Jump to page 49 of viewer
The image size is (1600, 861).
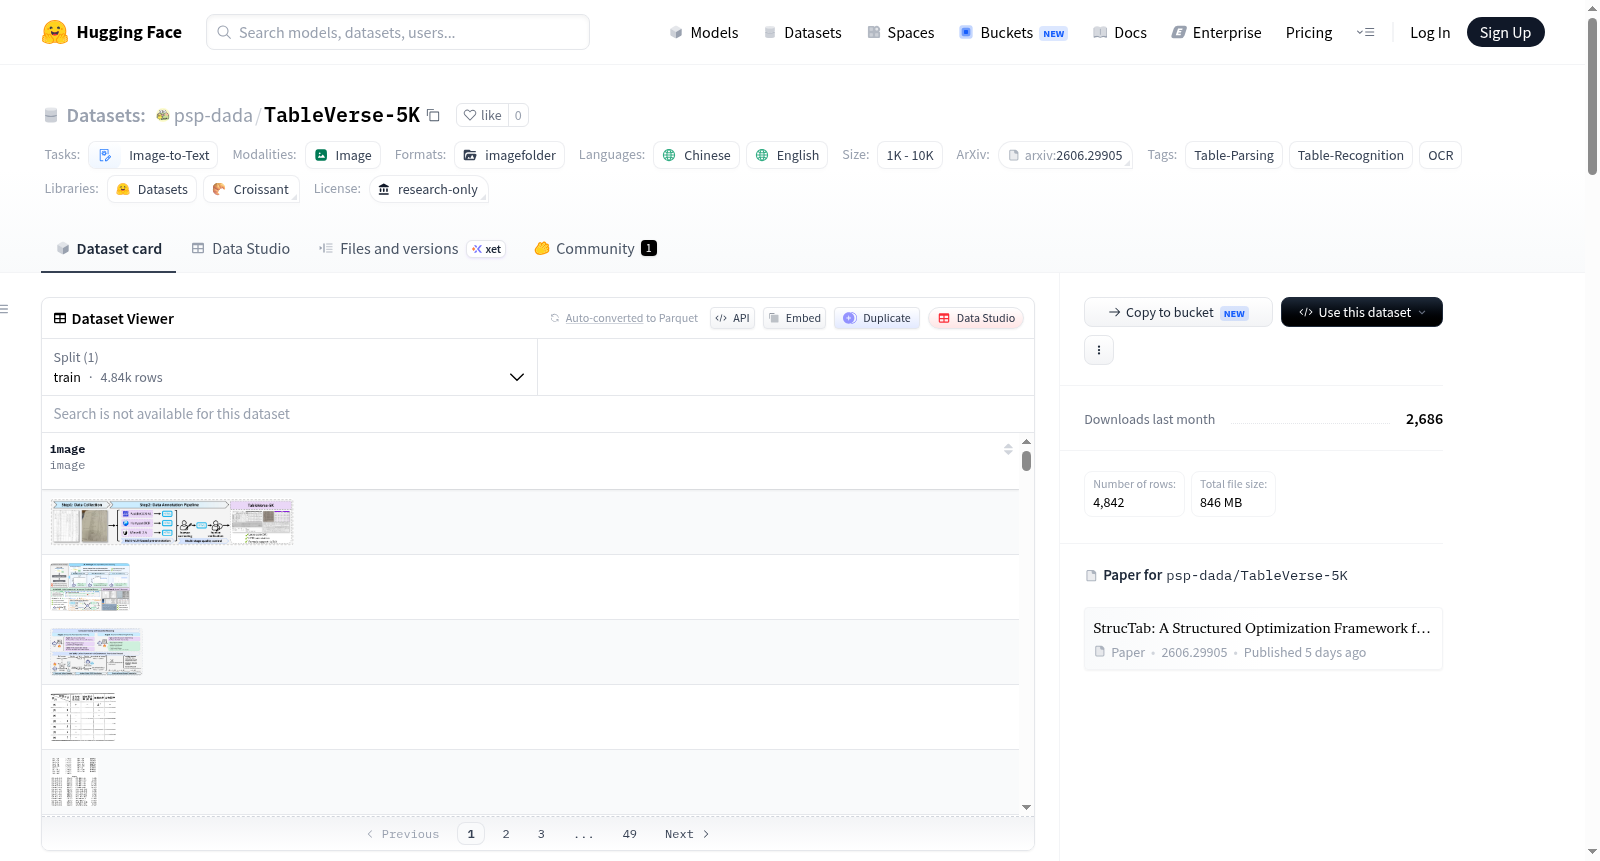tap(630, 834)
